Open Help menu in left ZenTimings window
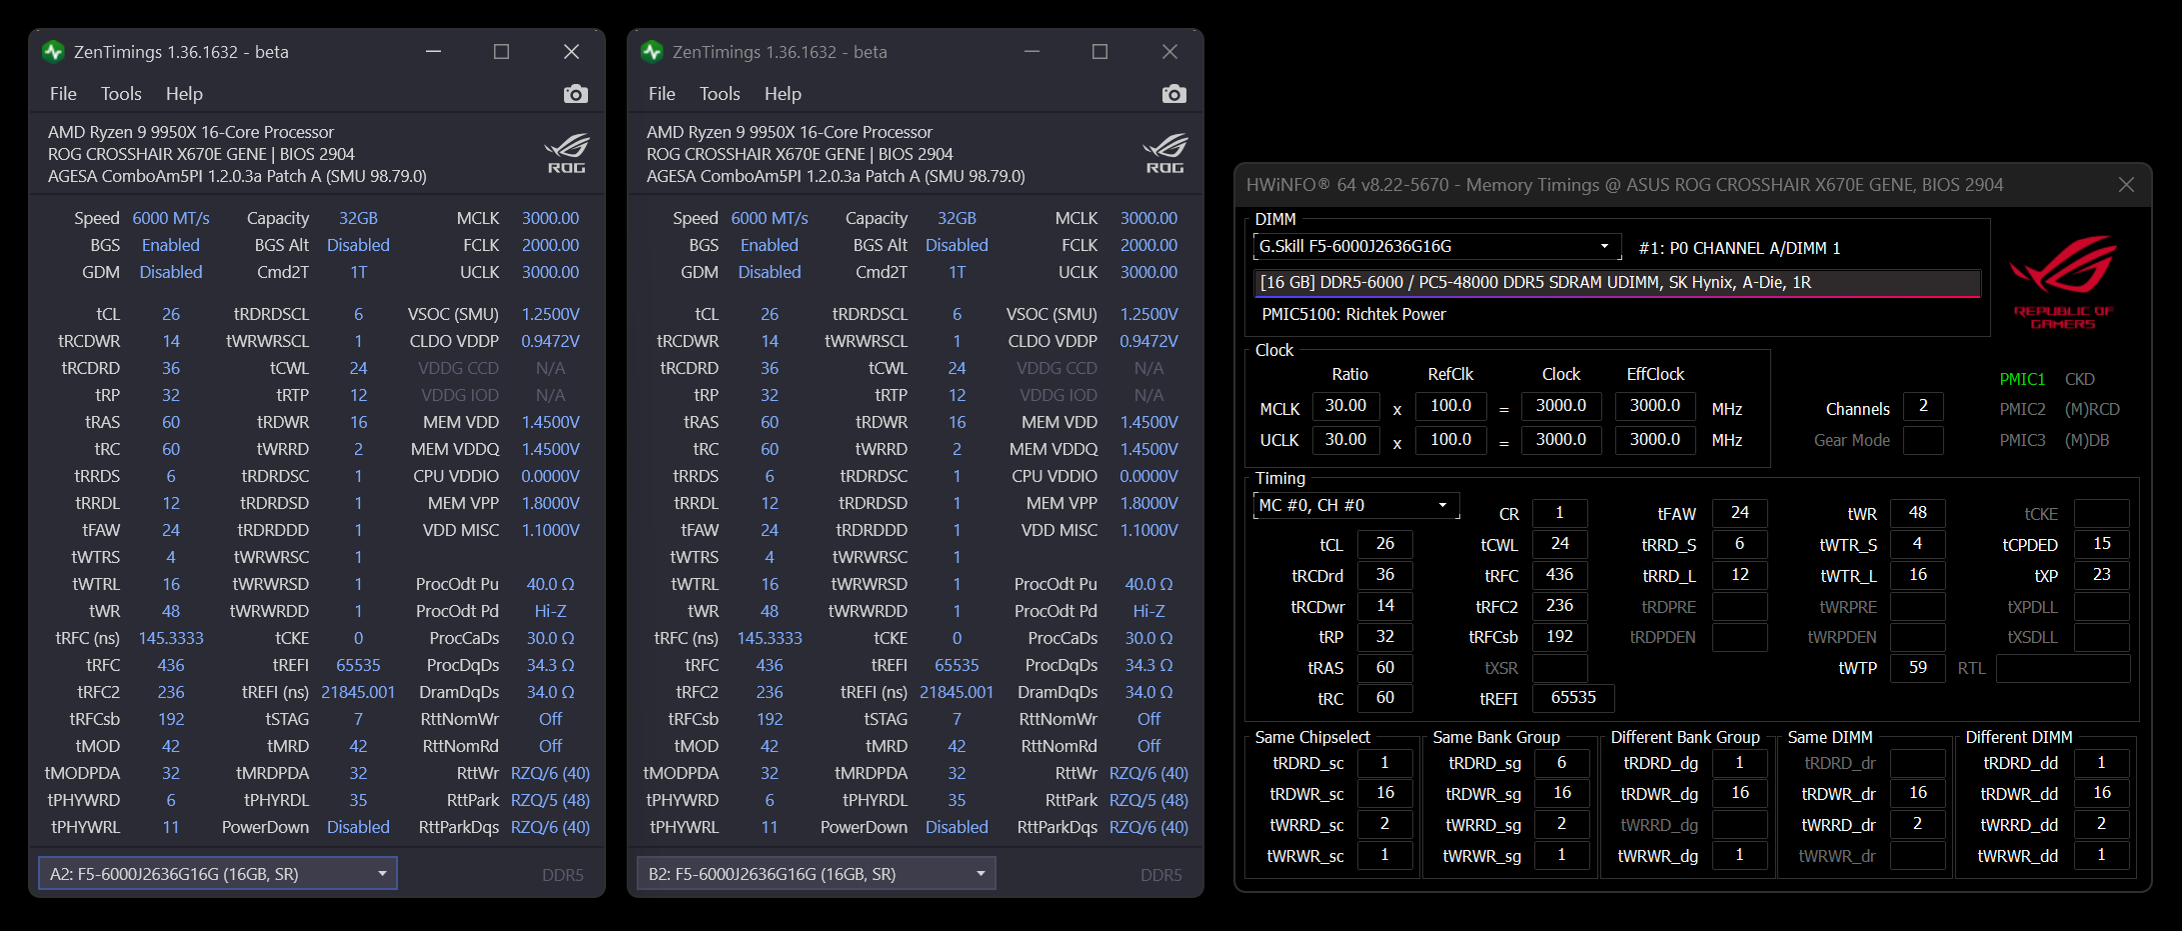Screen dimensions: 2182x931 click(x=184, y=94)
